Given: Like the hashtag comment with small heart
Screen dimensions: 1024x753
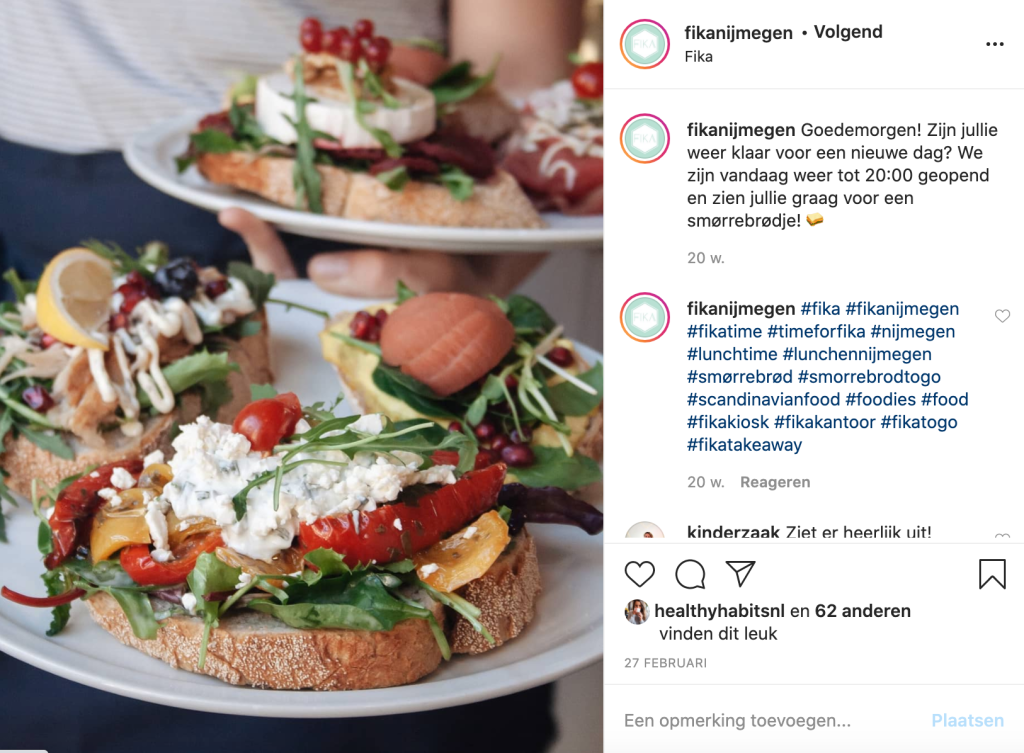Looking at the screenshot, I should pyautogui.click(x=1002, y=316).
